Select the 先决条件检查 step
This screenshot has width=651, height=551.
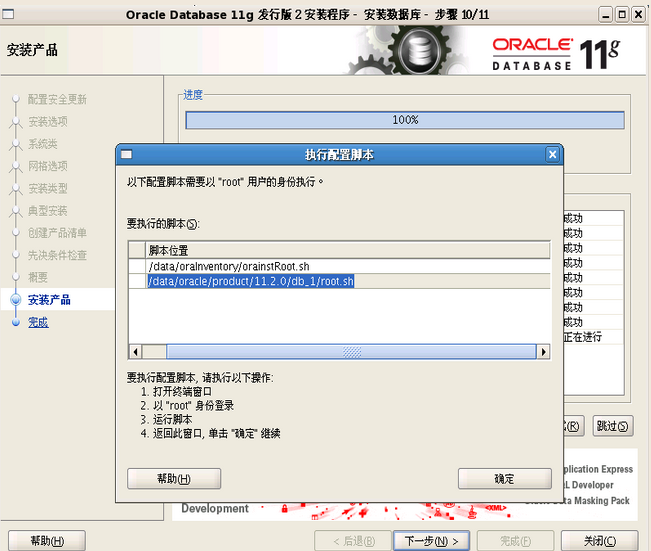[x=57, y=255]
